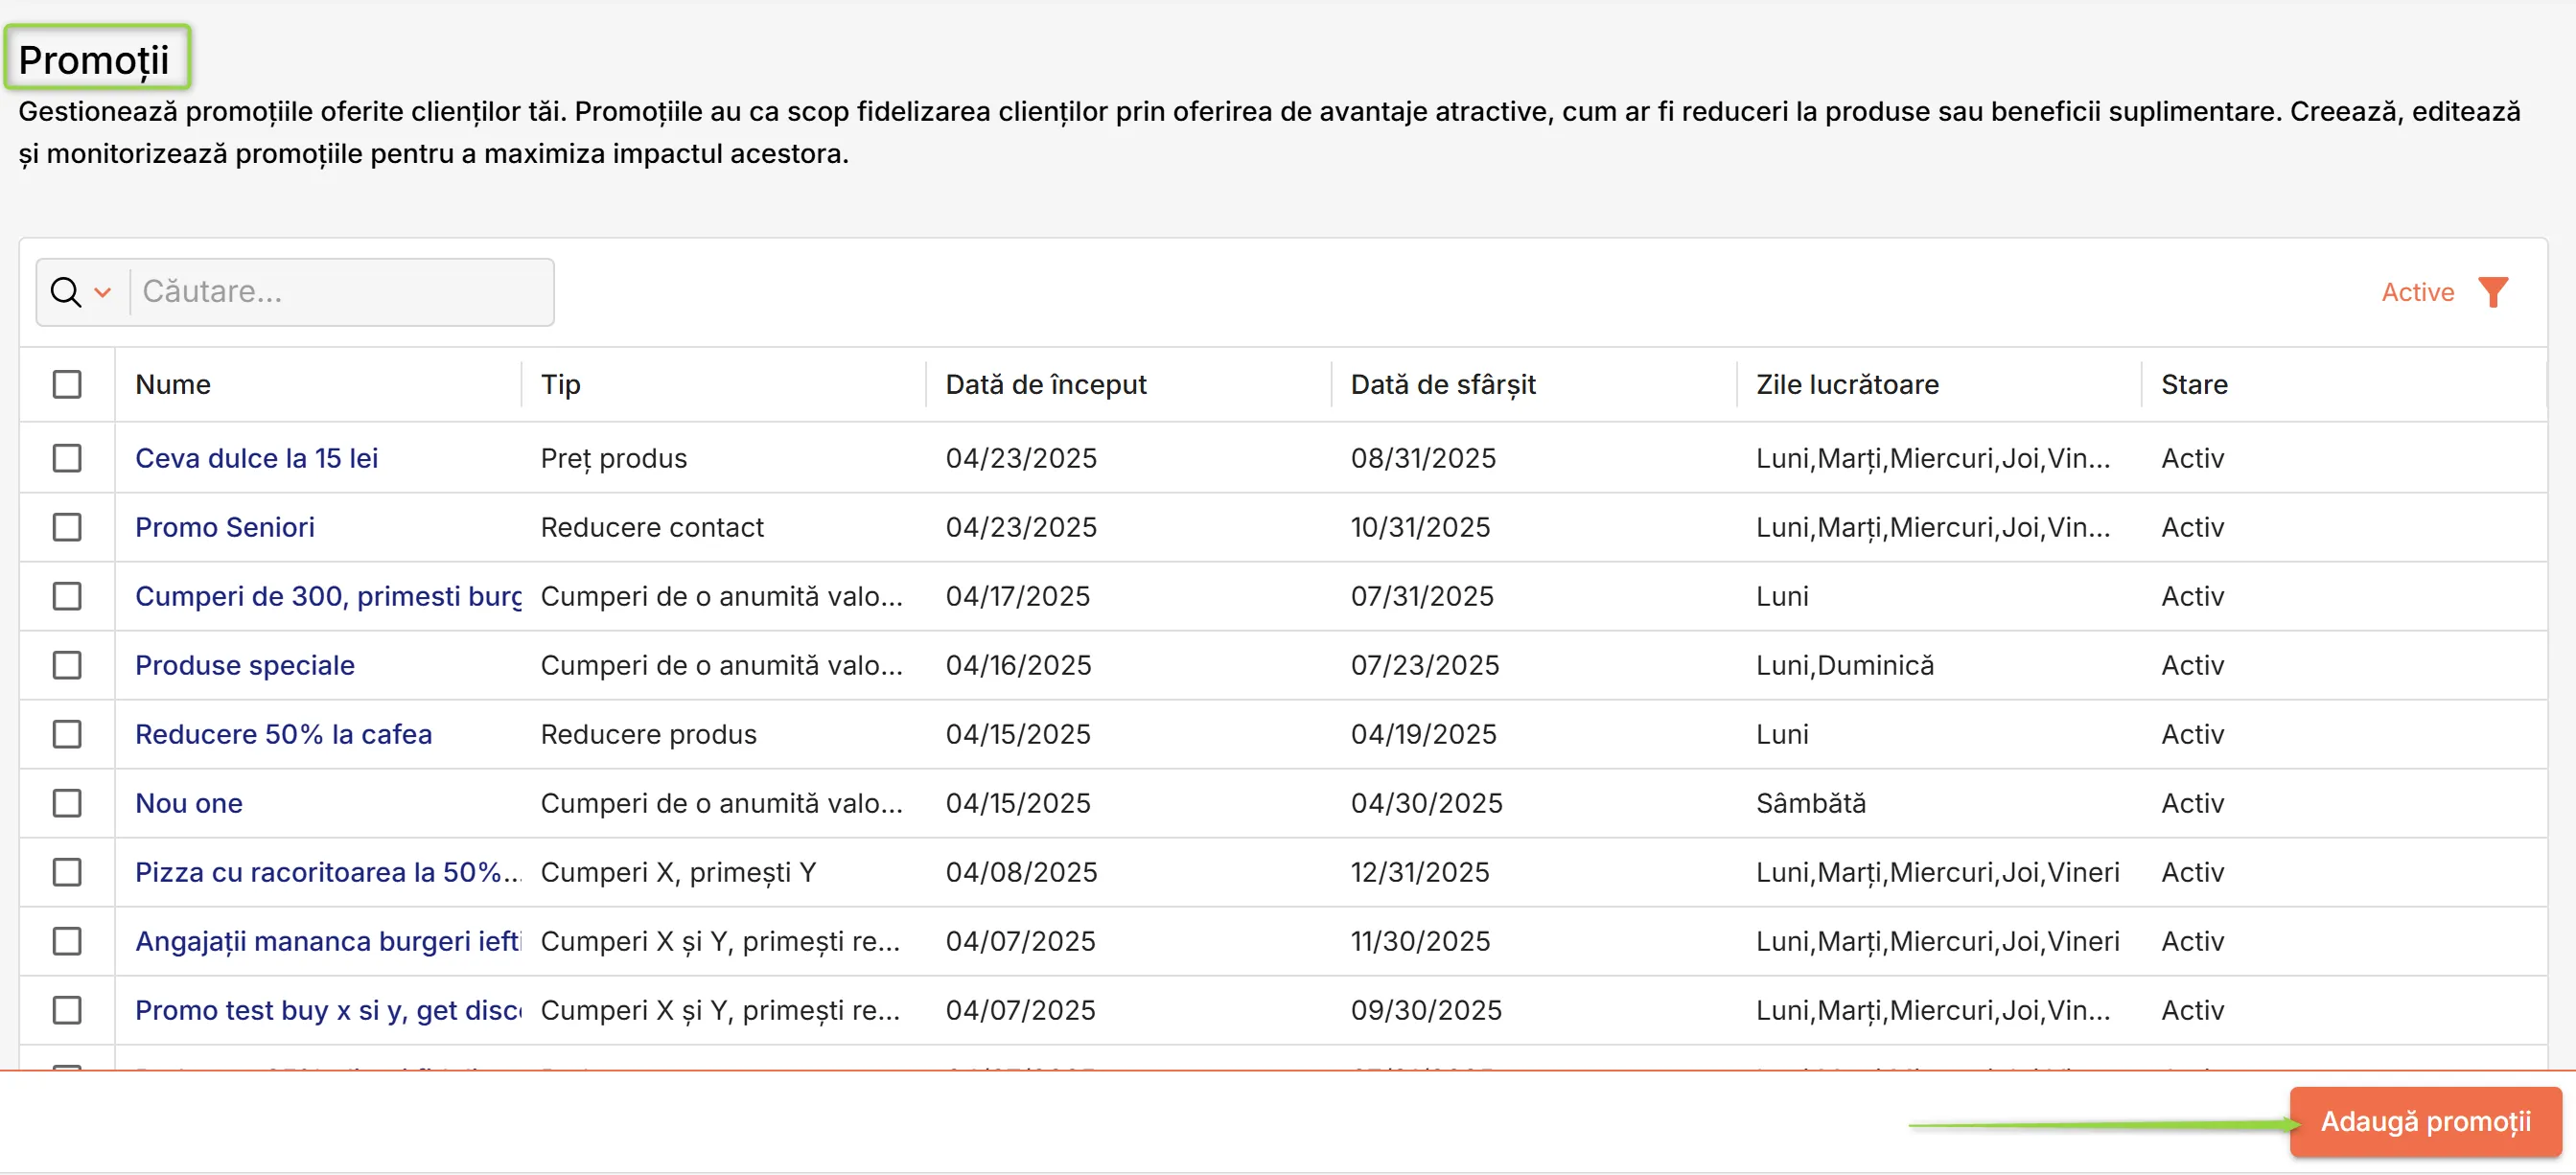Click the Căutare search input field
The width and height of the screenshot is (2576, 1175).
342,292
